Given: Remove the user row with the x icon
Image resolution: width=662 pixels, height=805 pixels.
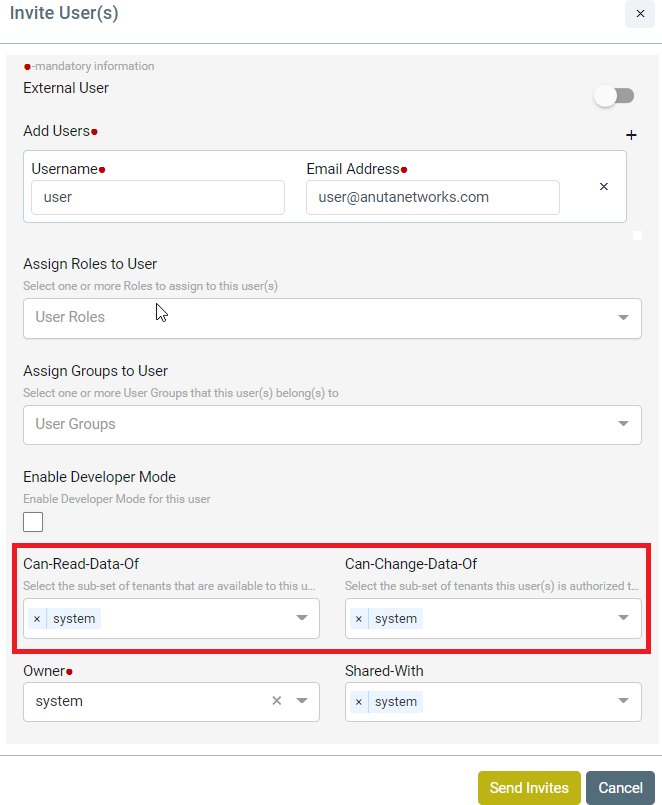Looking at the screenshot, I should [604, 186].
